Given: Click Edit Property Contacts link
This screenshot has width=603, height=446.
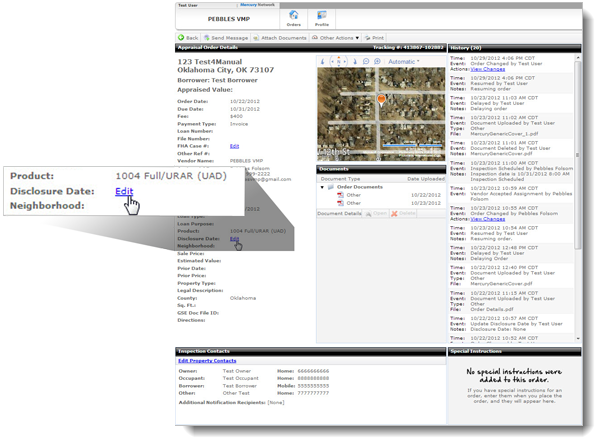Looking at the screenshot, I should coord(207,361).
